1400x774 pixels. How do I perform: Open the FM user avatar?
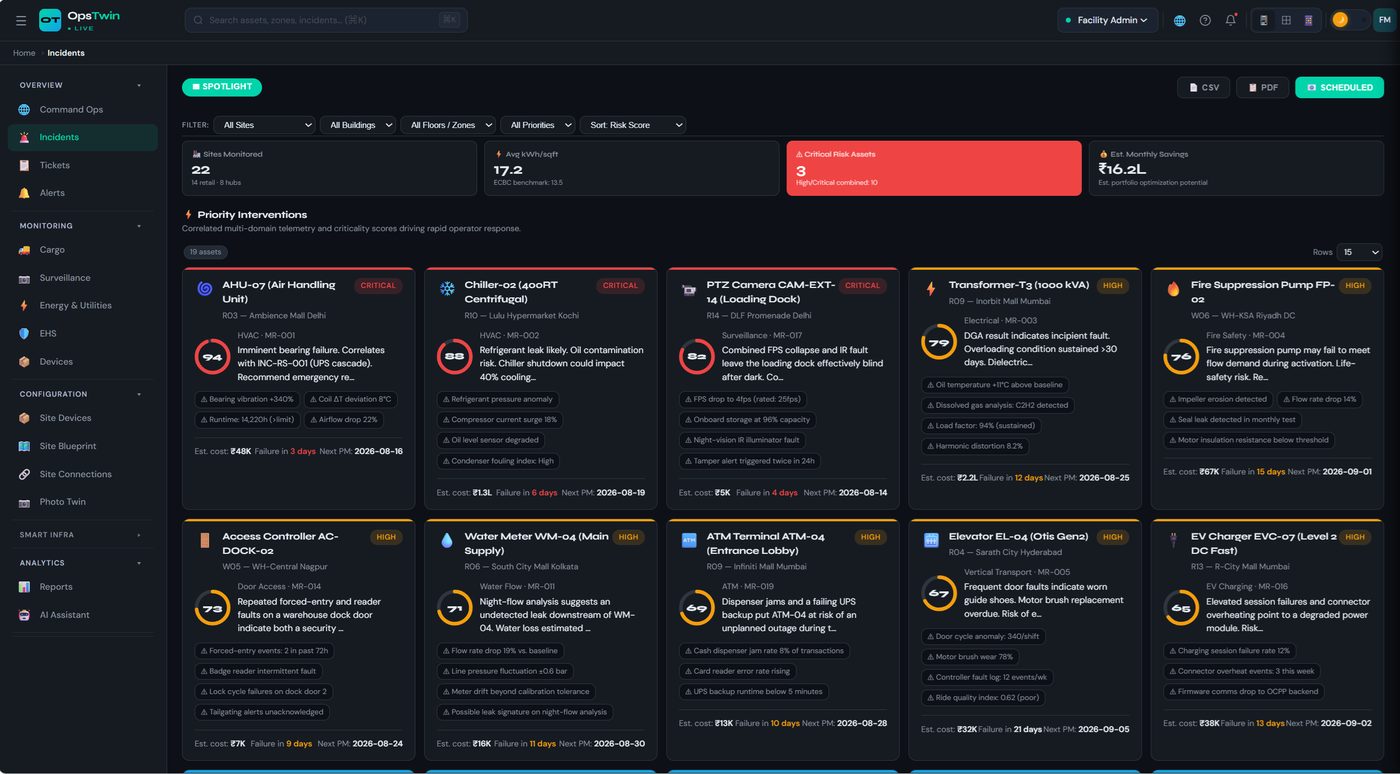tap(1384, 20)
